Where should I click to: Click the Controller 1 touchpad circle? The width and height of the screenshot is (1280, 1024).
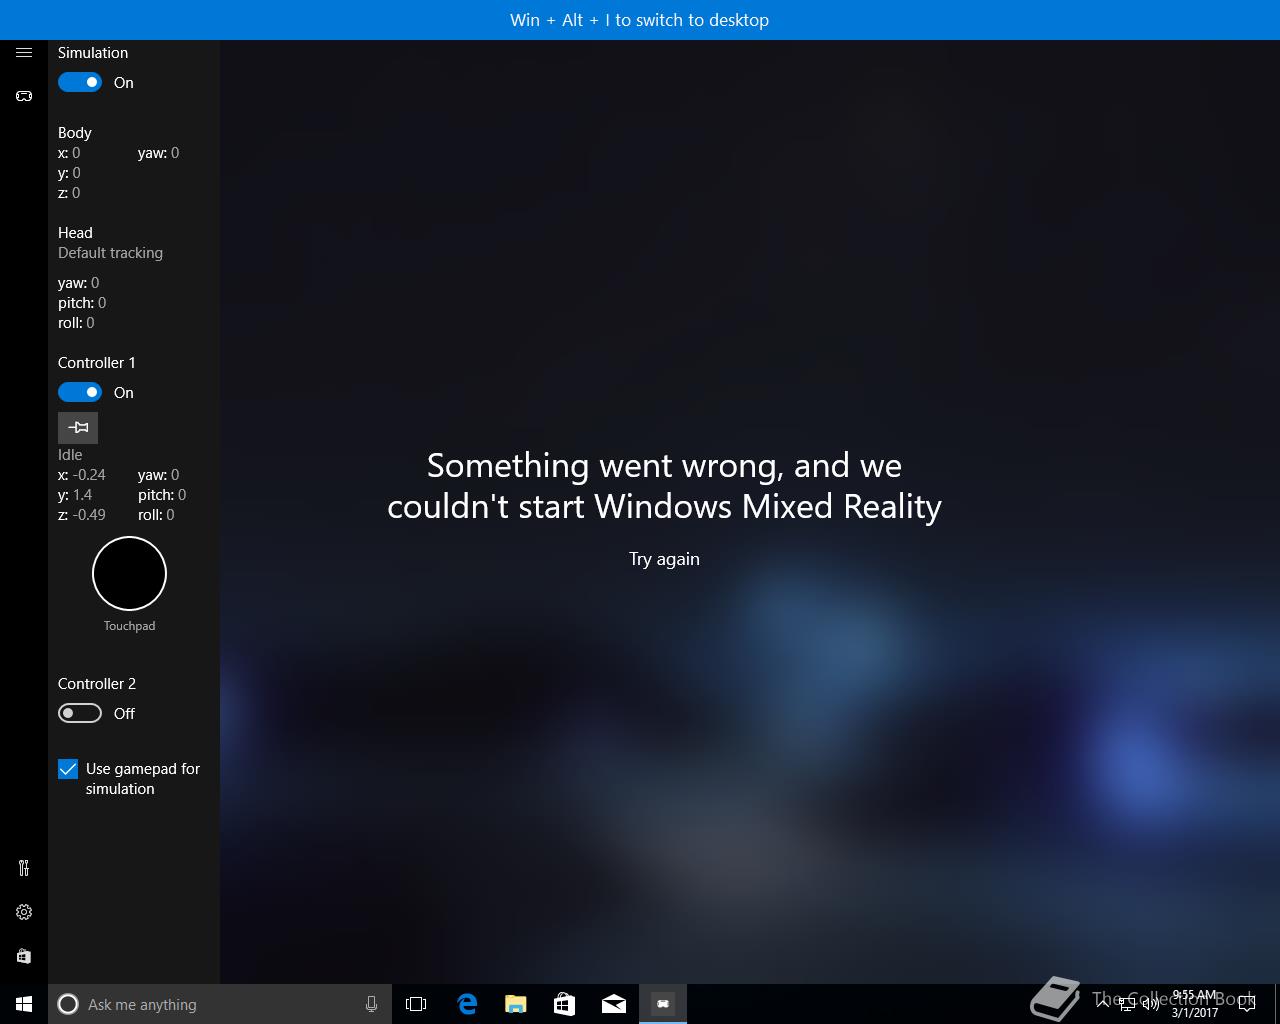[129, 574]
